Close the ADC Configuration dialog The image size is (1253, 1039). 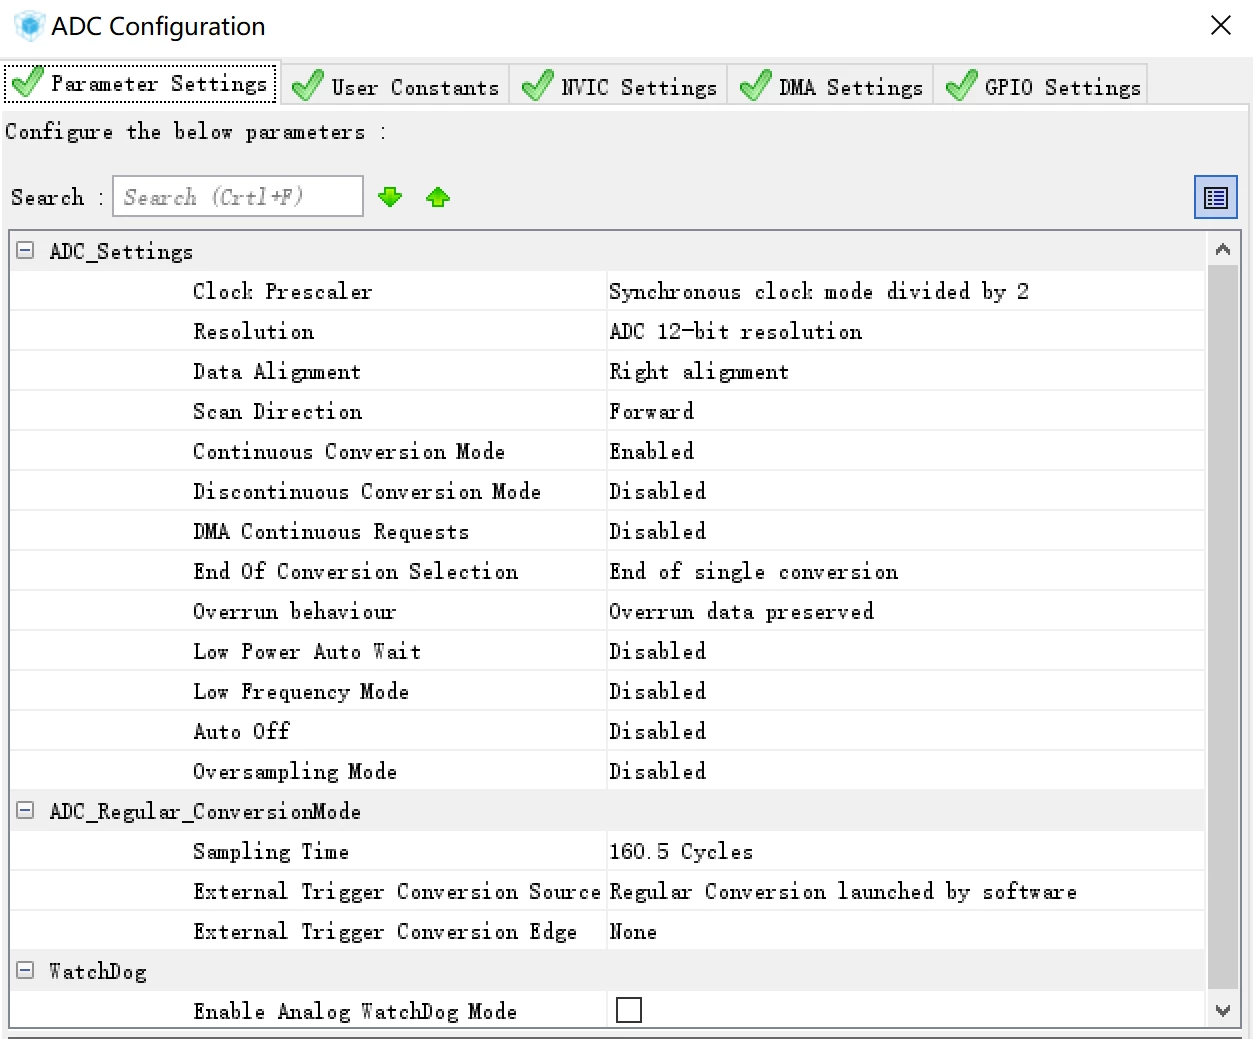tap(1221, 25)
